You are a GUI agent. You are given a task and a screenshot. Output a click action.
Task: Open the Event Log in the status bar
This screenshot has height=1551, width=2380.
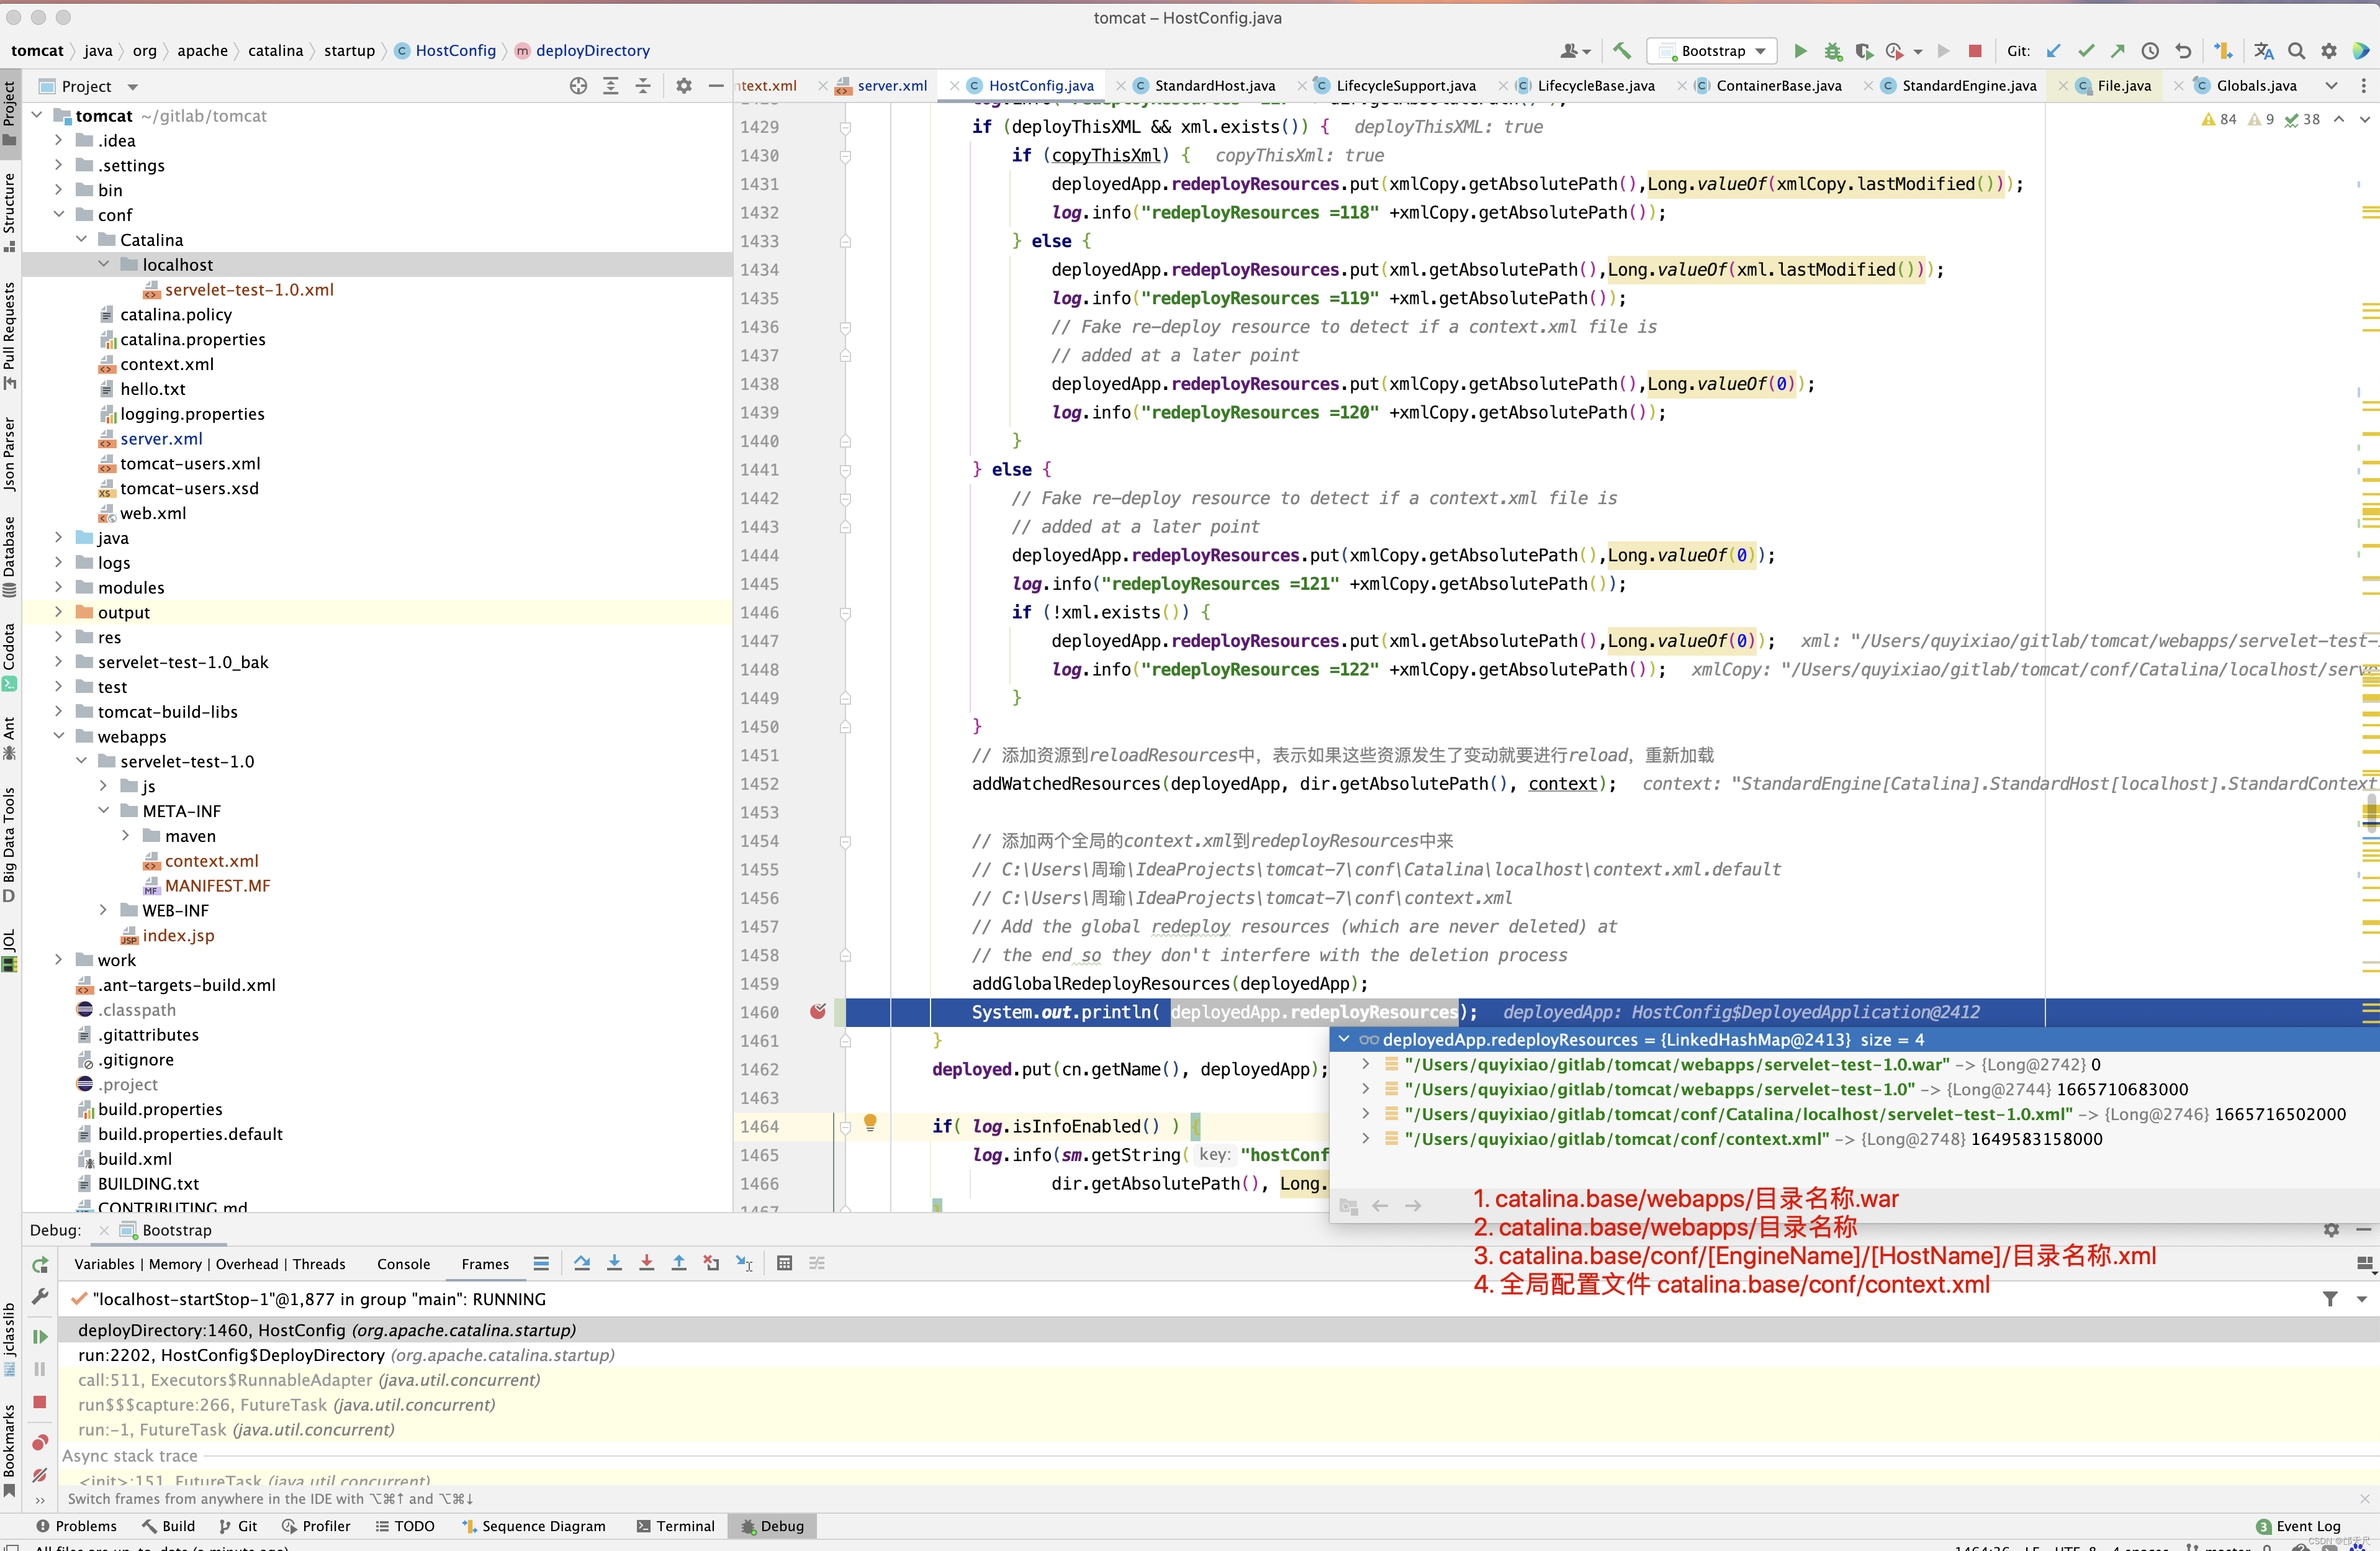[x=2299, y=1526]
